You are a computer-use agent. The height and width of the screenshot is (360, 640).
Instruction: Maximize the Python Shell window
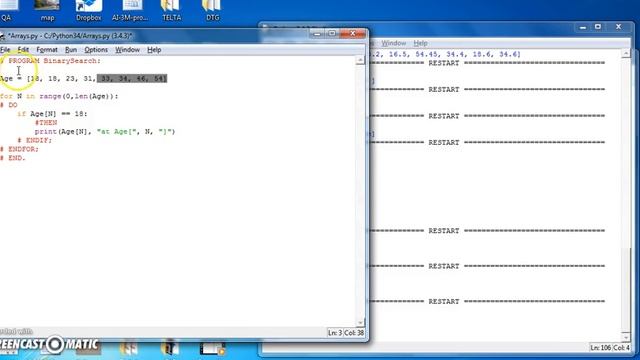[x=598, y=27]
